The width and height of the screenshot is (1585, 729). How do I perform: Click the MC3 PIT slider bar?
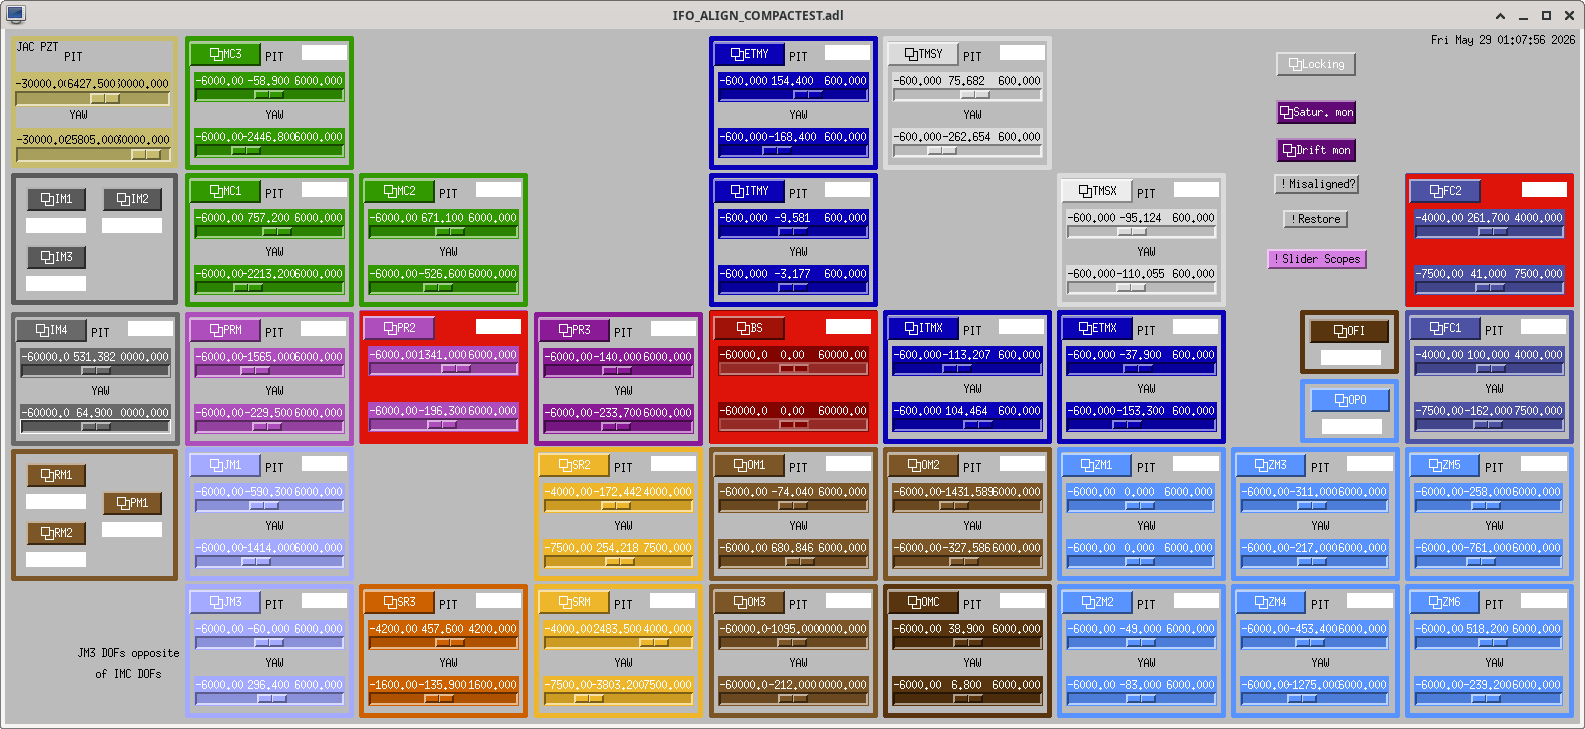269,95
